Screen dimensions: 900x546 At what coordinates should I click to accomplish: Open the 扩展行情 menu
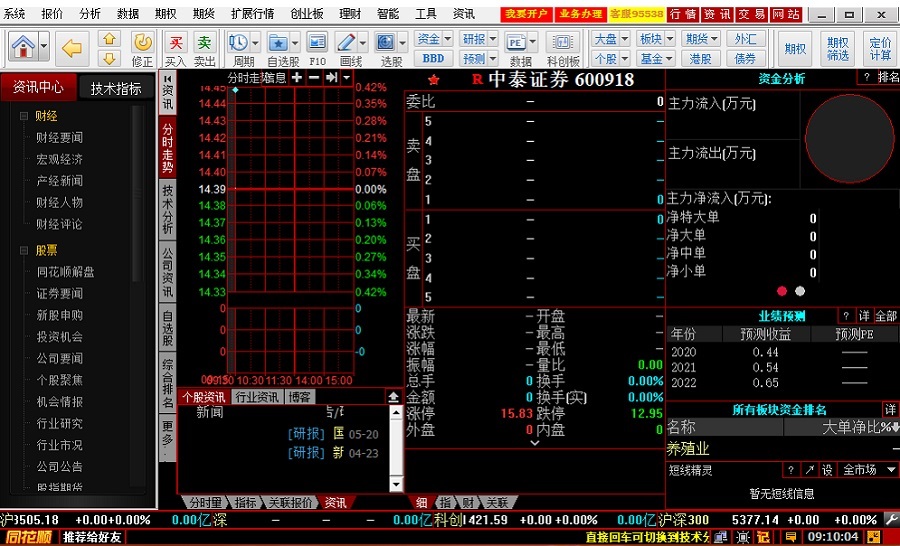(x=253, y=14)
